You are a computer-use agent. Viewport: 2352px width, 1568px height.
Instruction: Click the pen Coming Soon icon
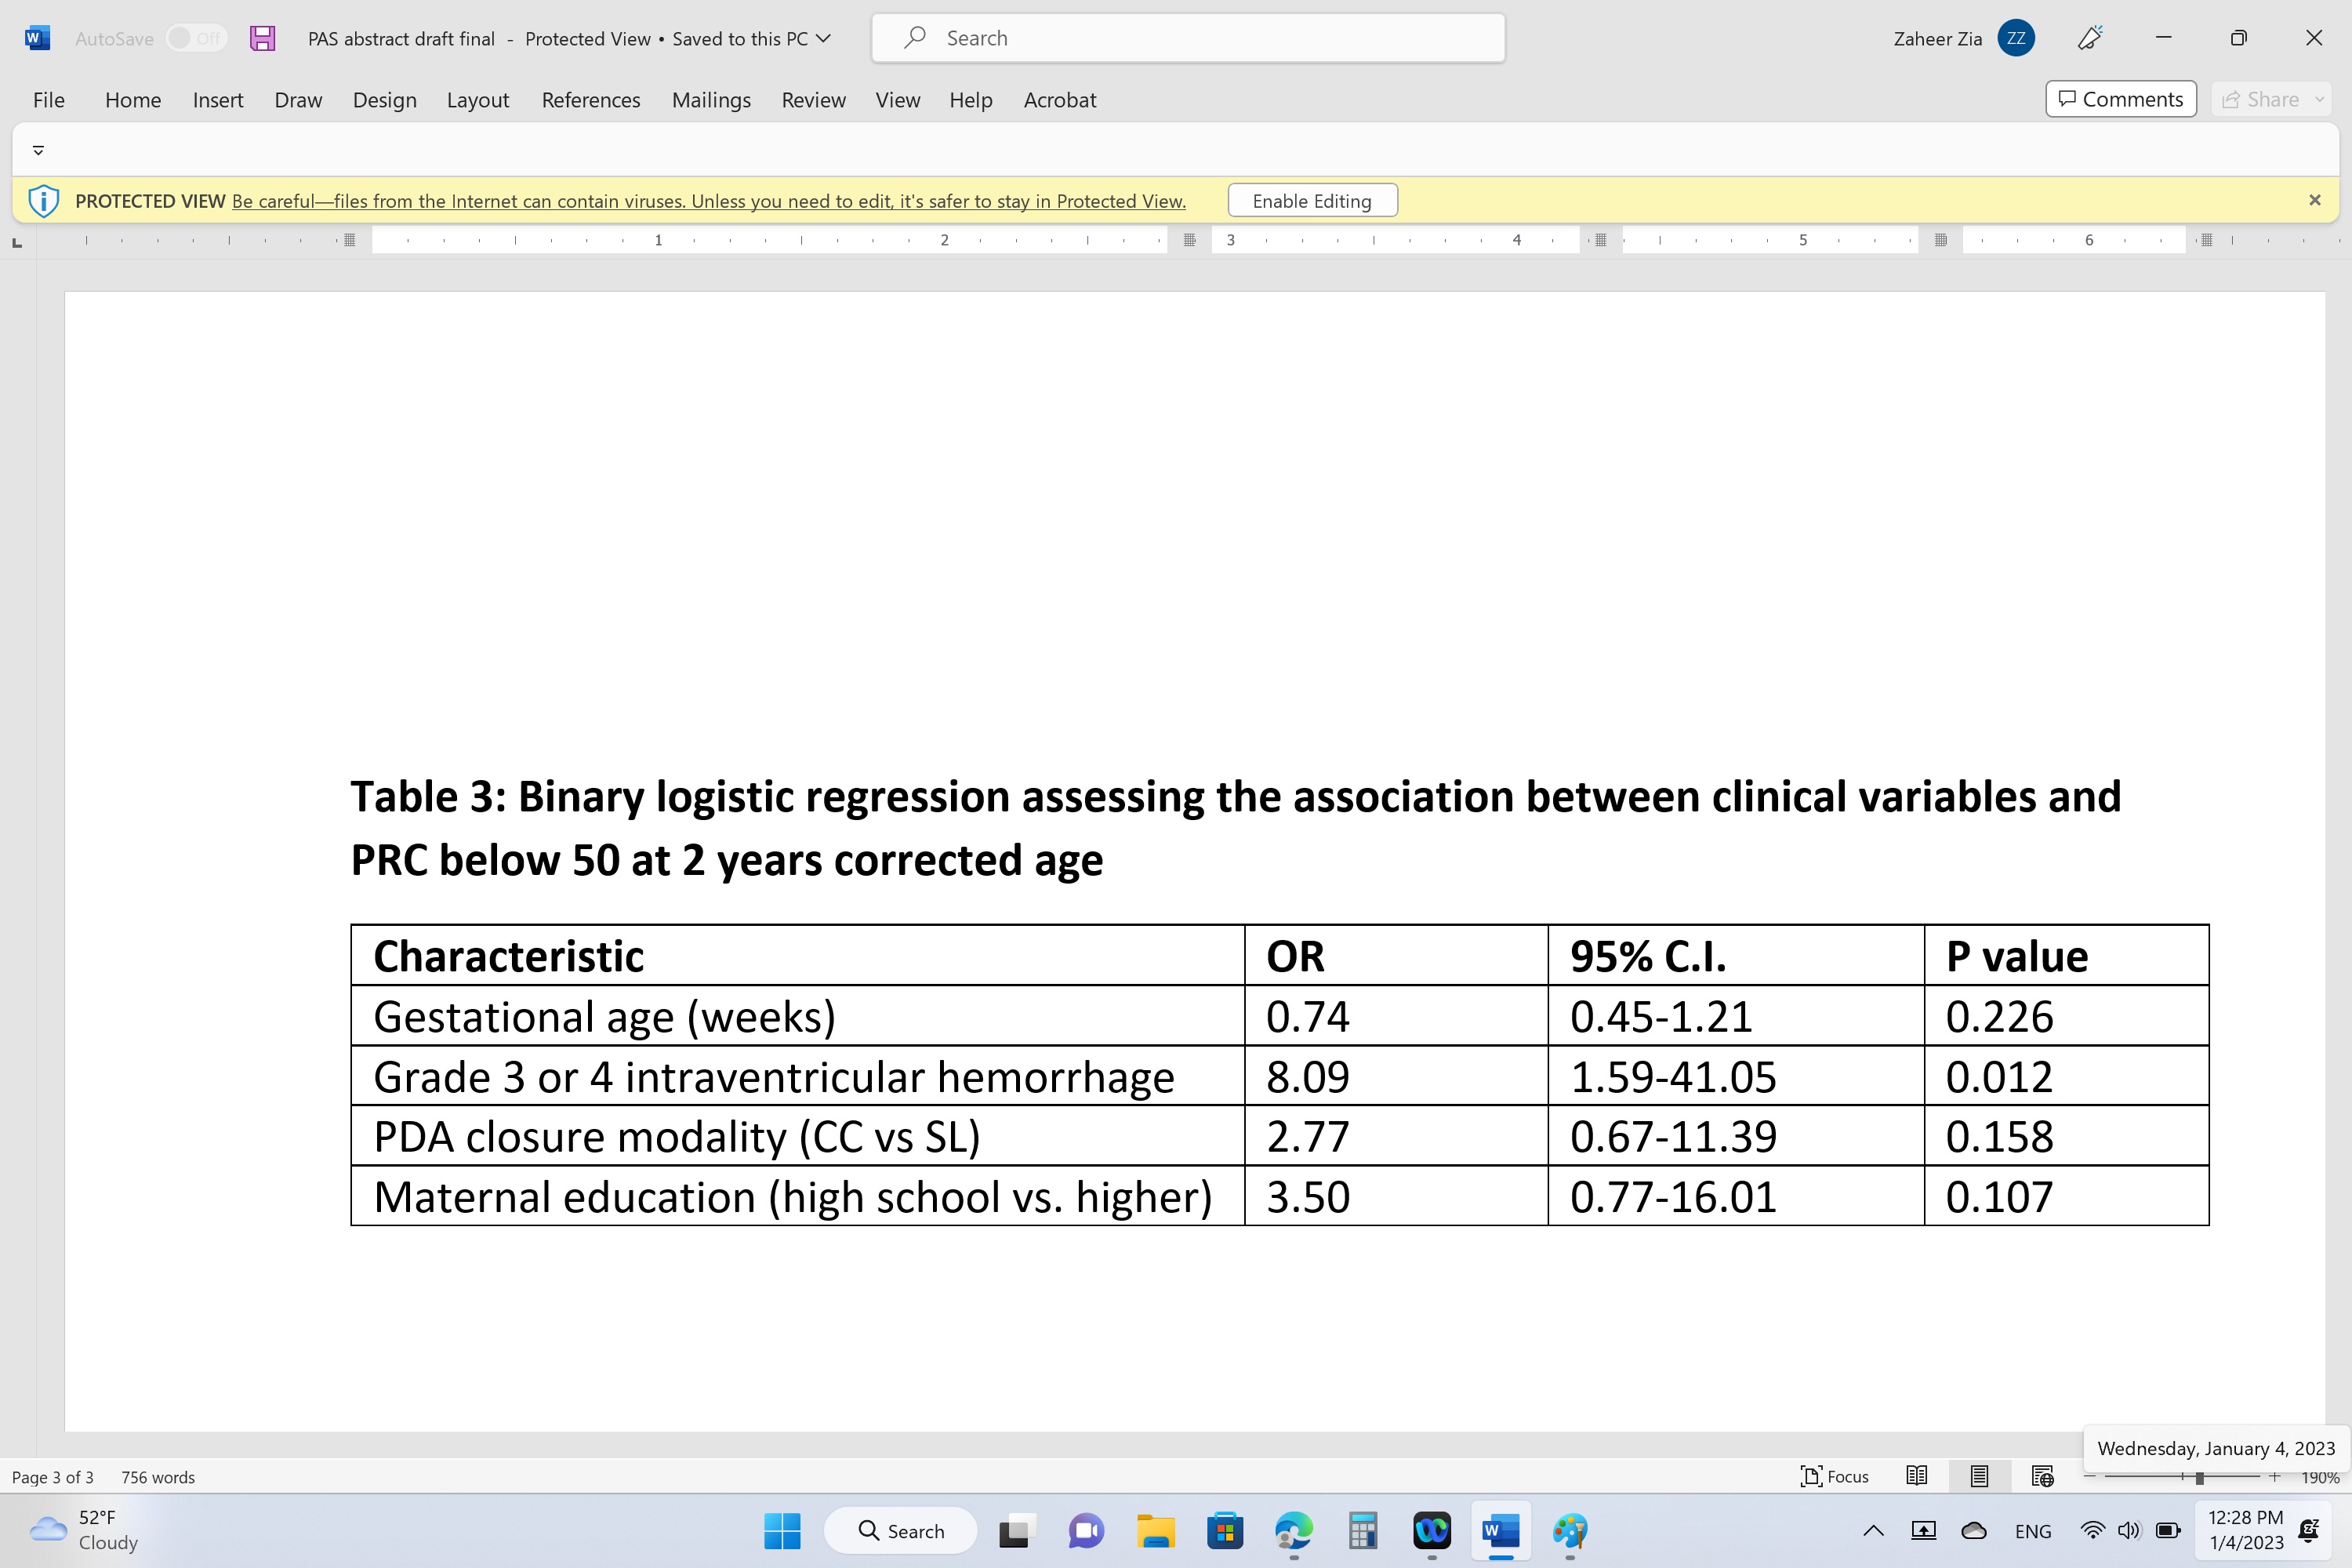[2090, 38]
